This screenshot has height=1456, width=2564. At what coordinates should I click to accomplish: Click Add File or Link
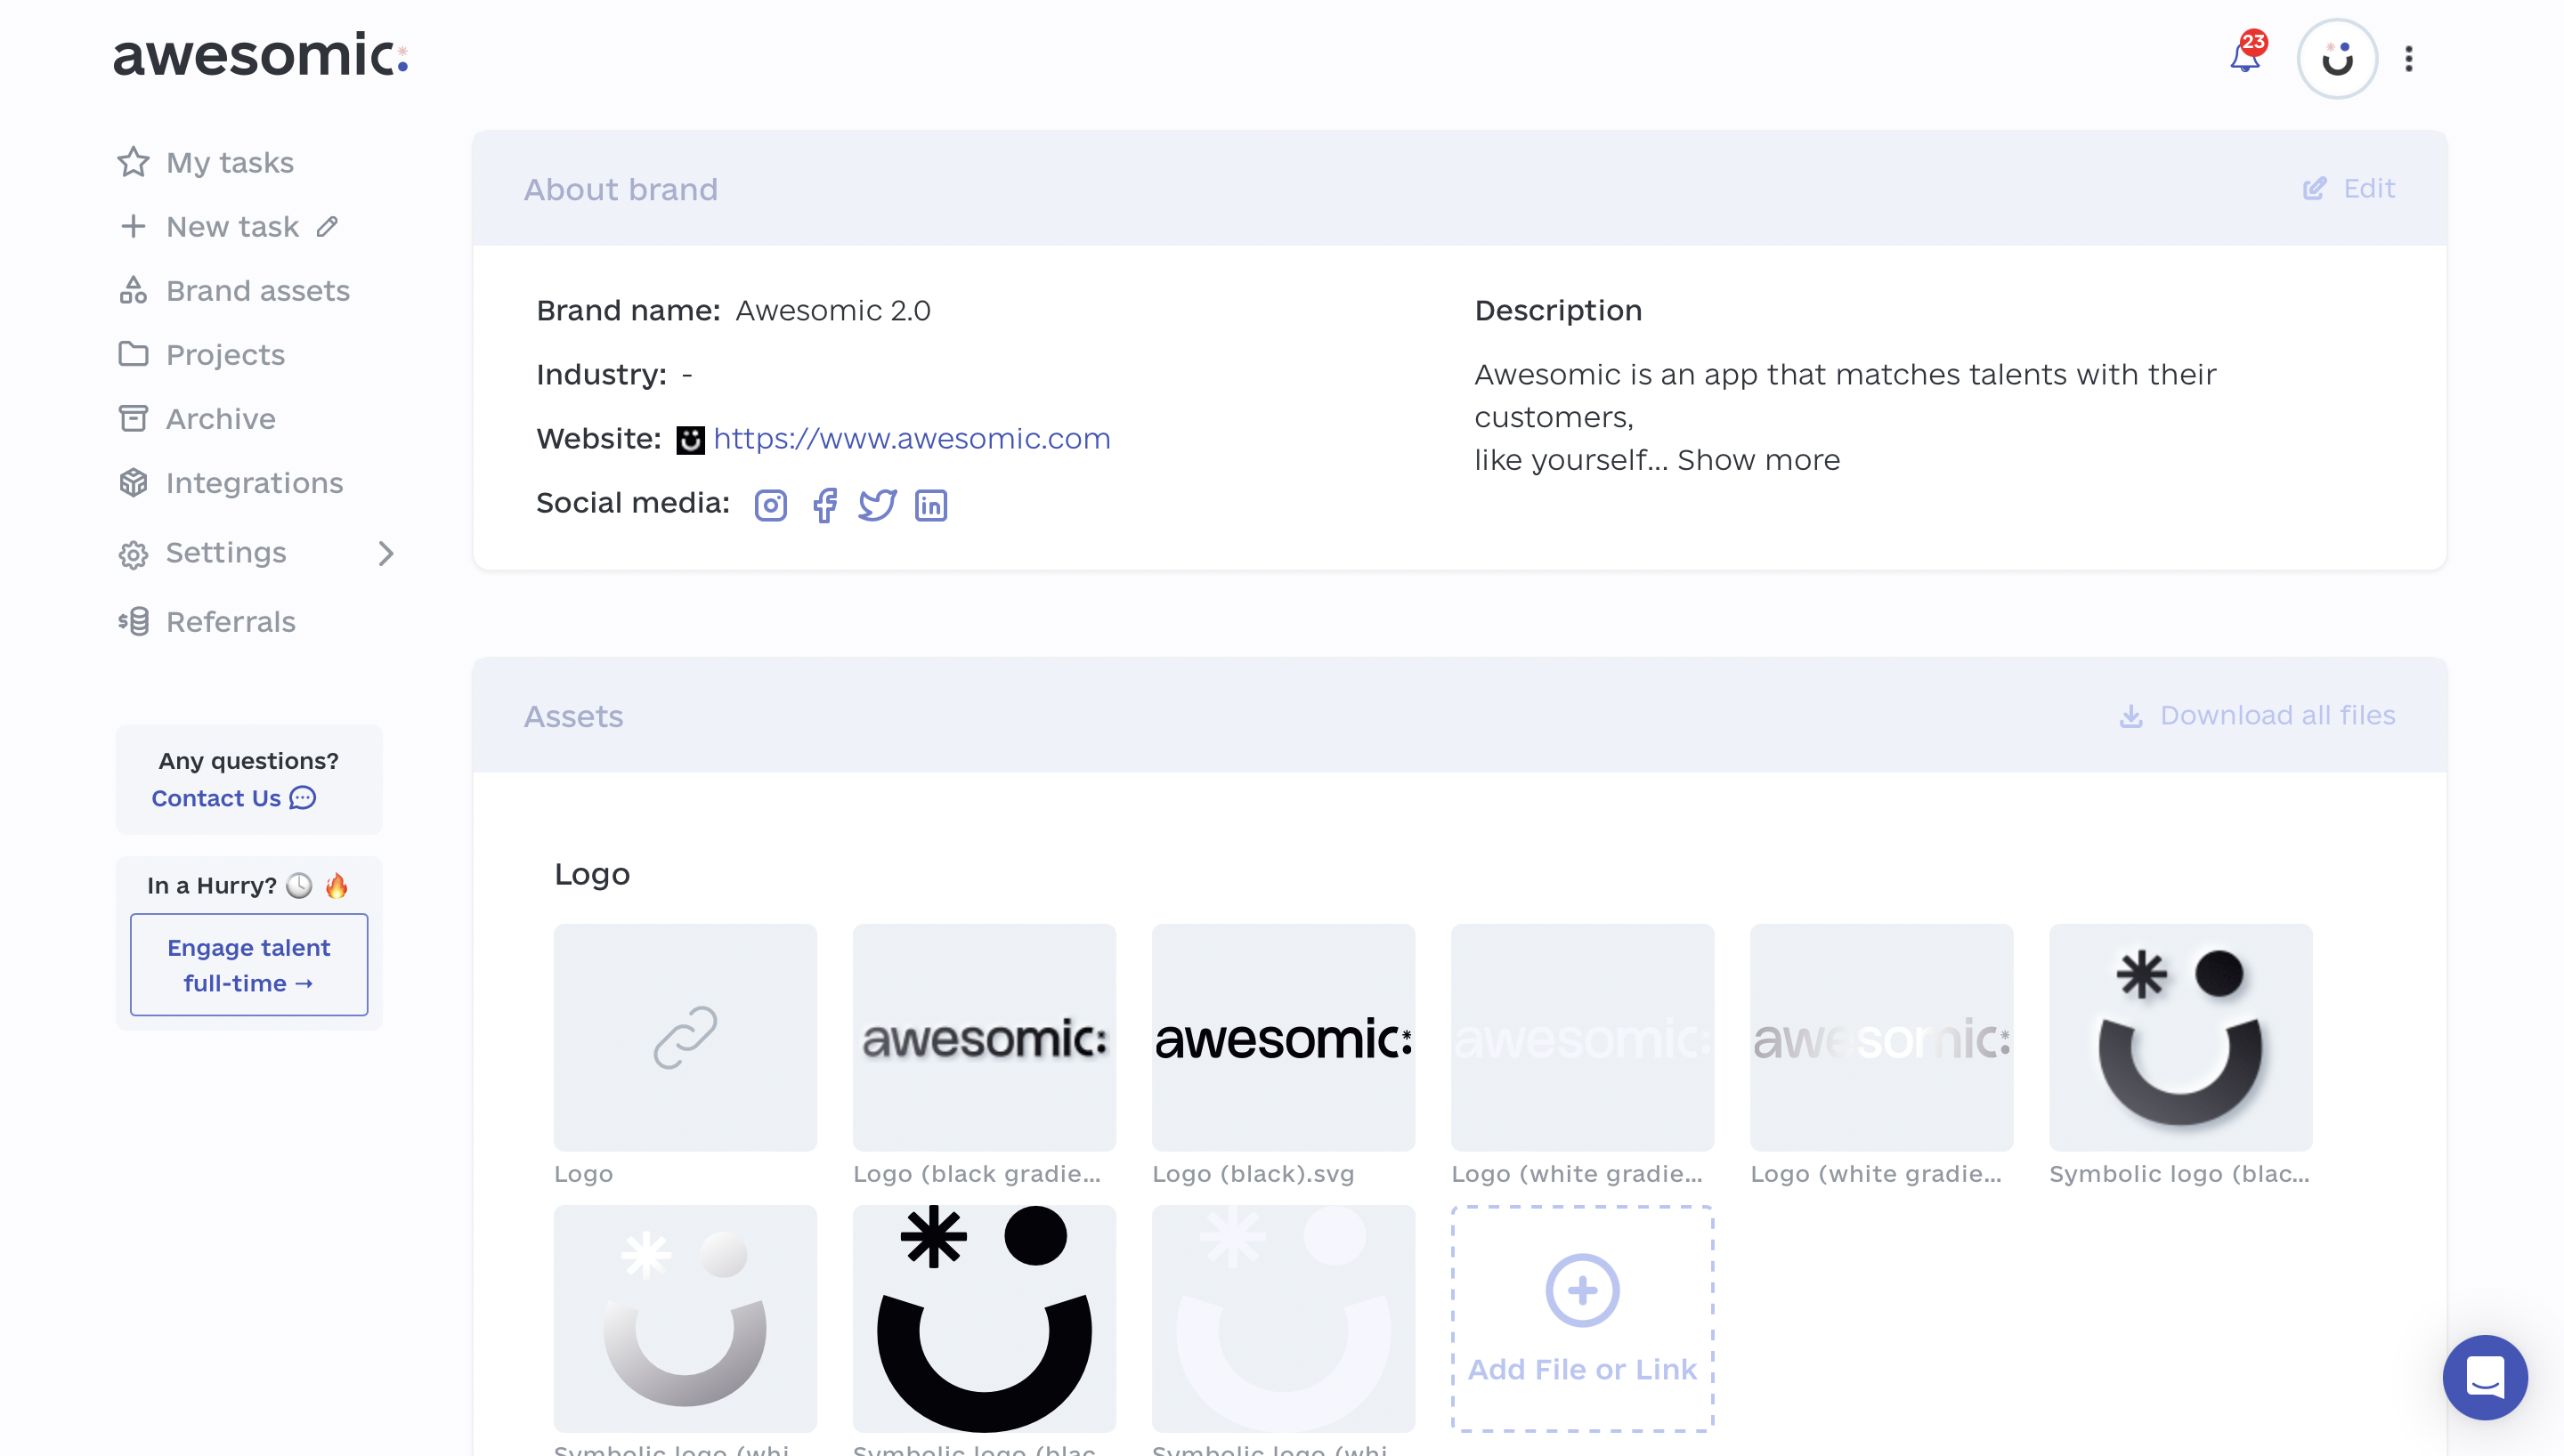pyautogui.click(x=1581, y=1320)
